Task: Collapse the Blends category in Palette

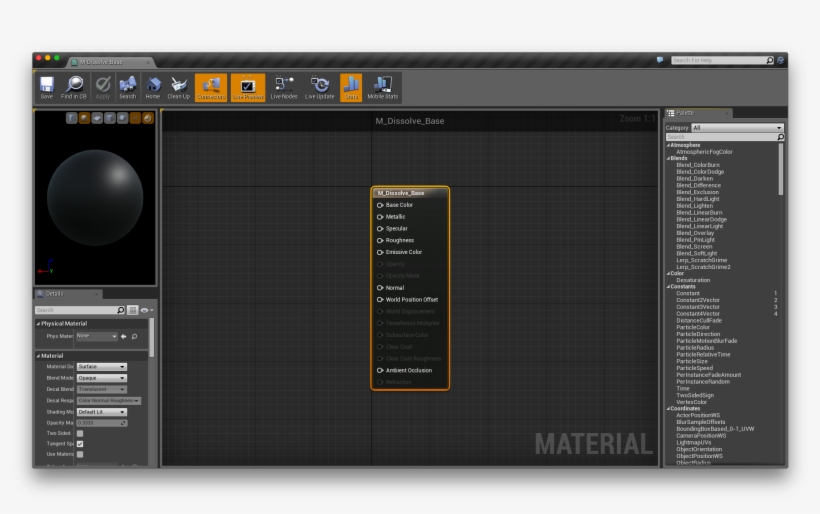Action: (x=668, y=158)
